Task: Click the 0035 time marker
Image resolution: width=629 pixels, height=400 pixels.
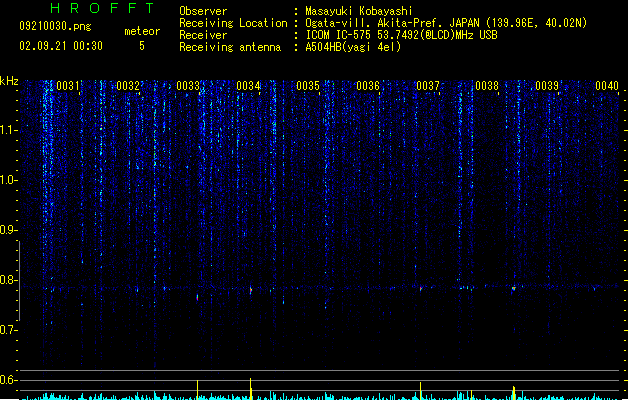Action: point(308,86)
